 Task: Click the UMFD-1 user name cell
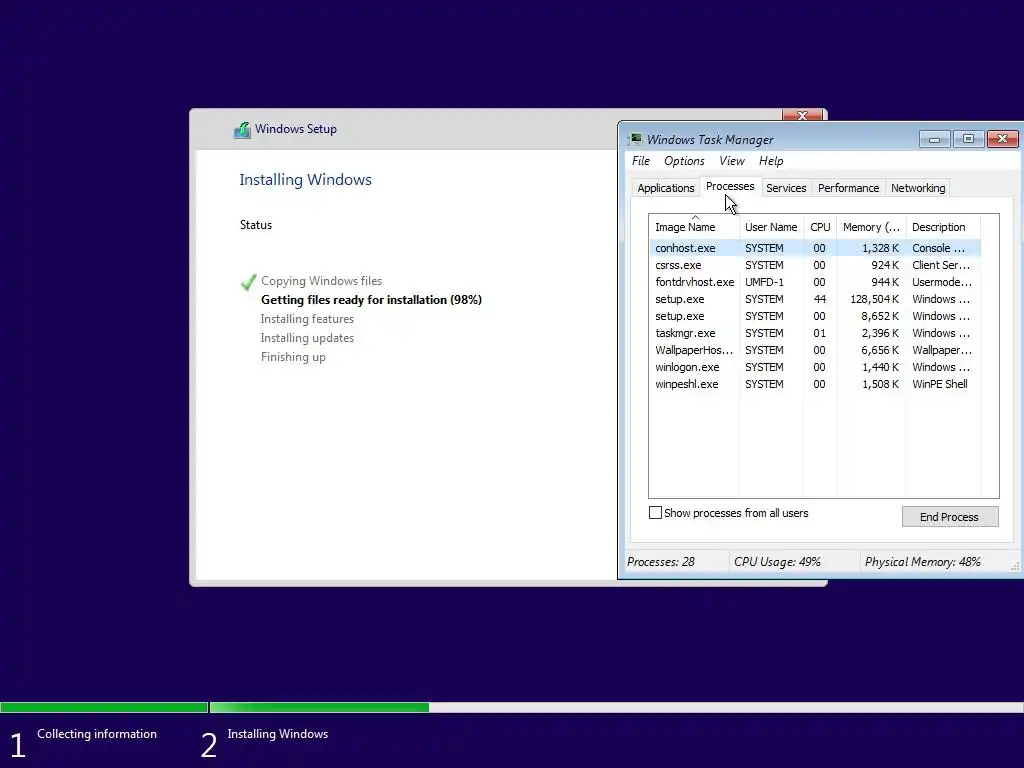click(x=764, y=282)
